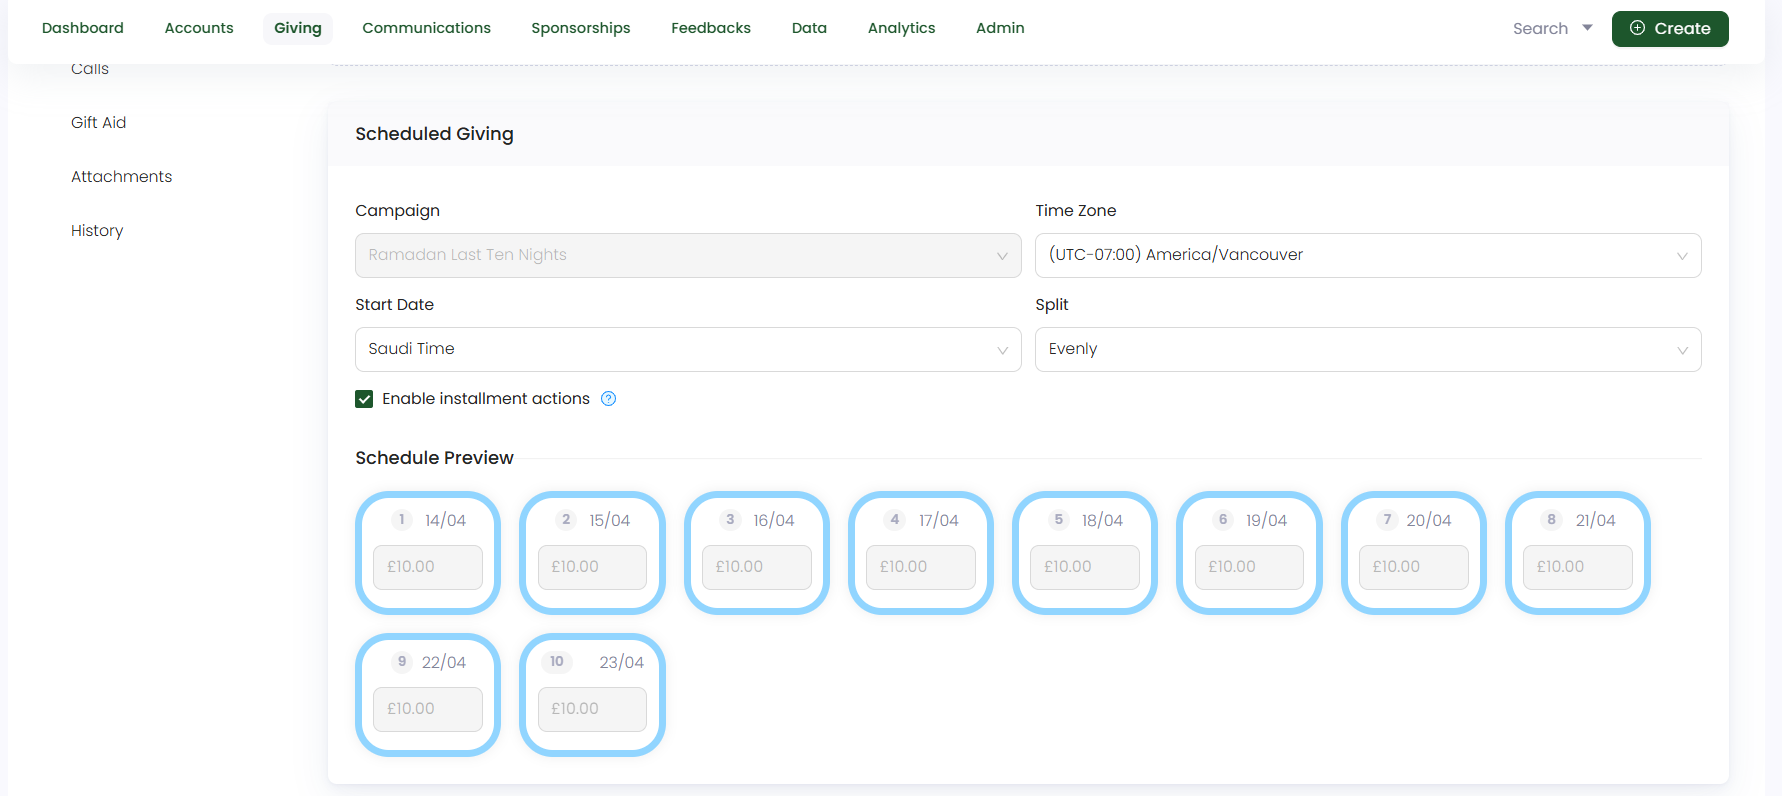Click installment number 3 badge
The height and width of the screenshot is (796, 1782).
(x=730, y=519)
